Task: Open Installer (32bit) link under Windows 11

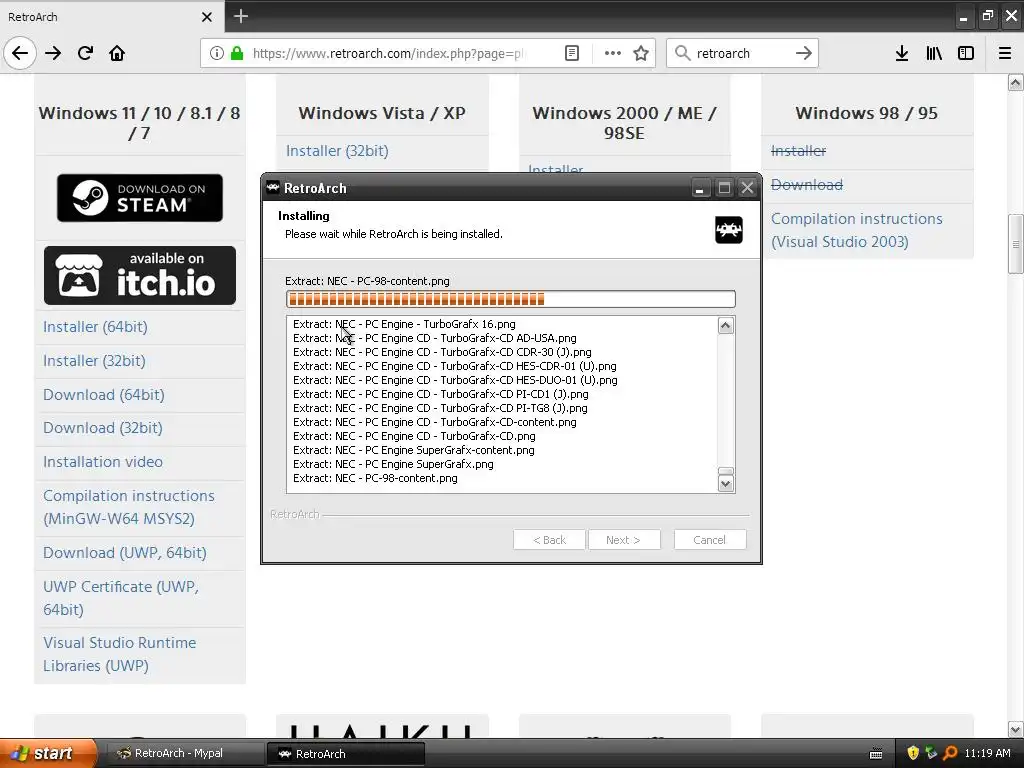Action: pos(94,360)
